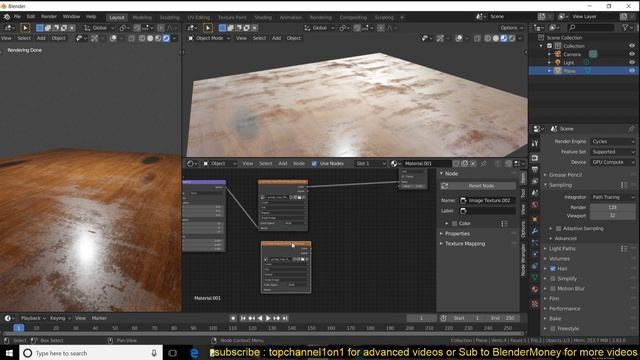Switch to the Shading workspace tab
The width and height of the screenshot is (640, 360).
point(263,18)
